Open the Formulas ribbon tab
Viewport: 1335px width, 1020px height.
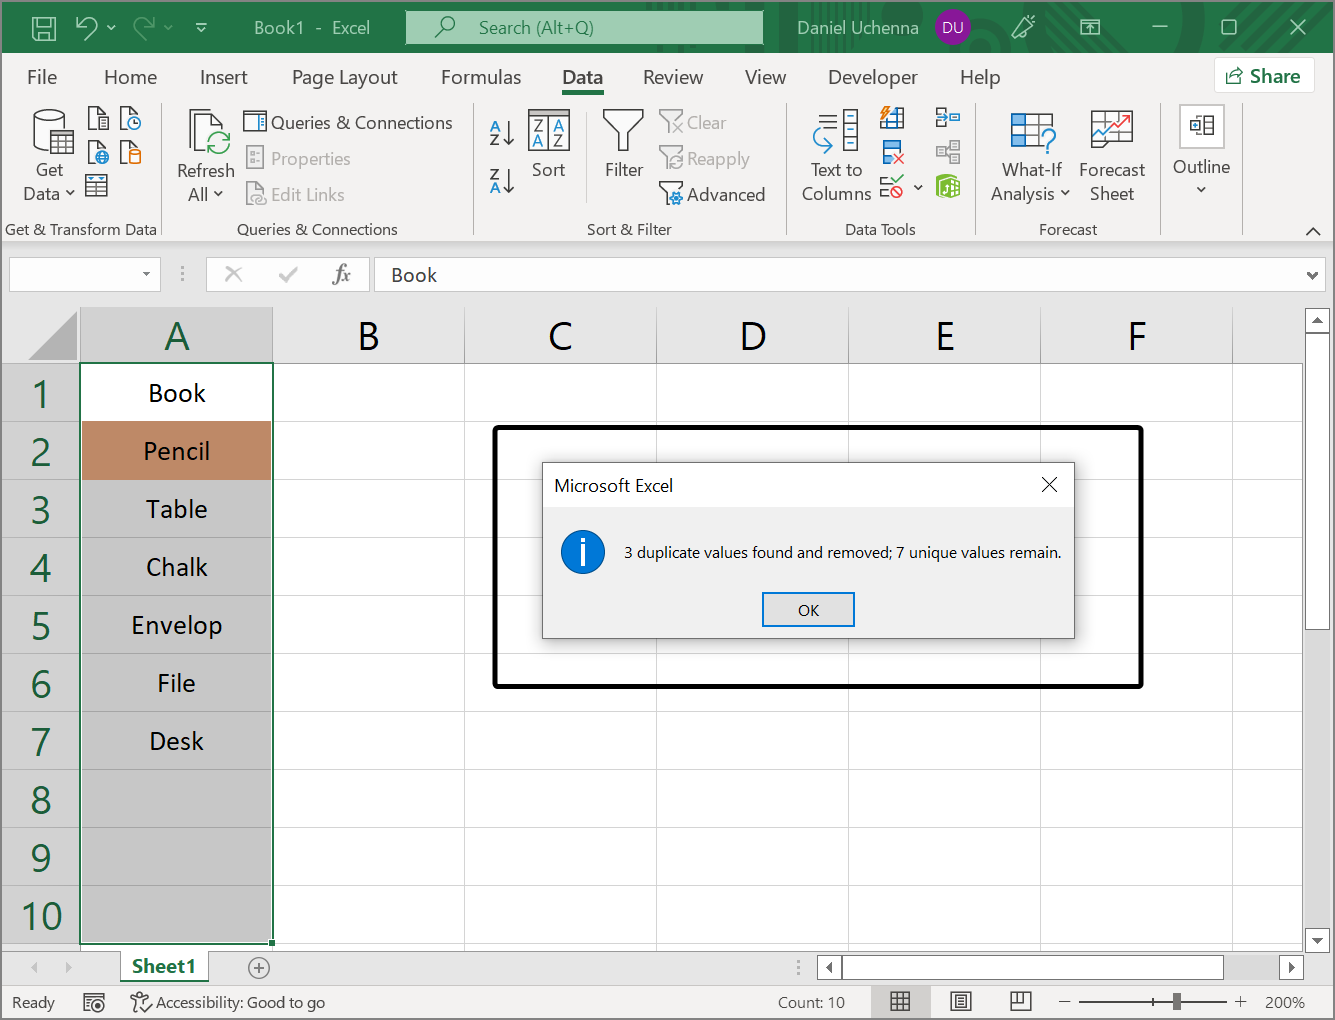(481, 77)
